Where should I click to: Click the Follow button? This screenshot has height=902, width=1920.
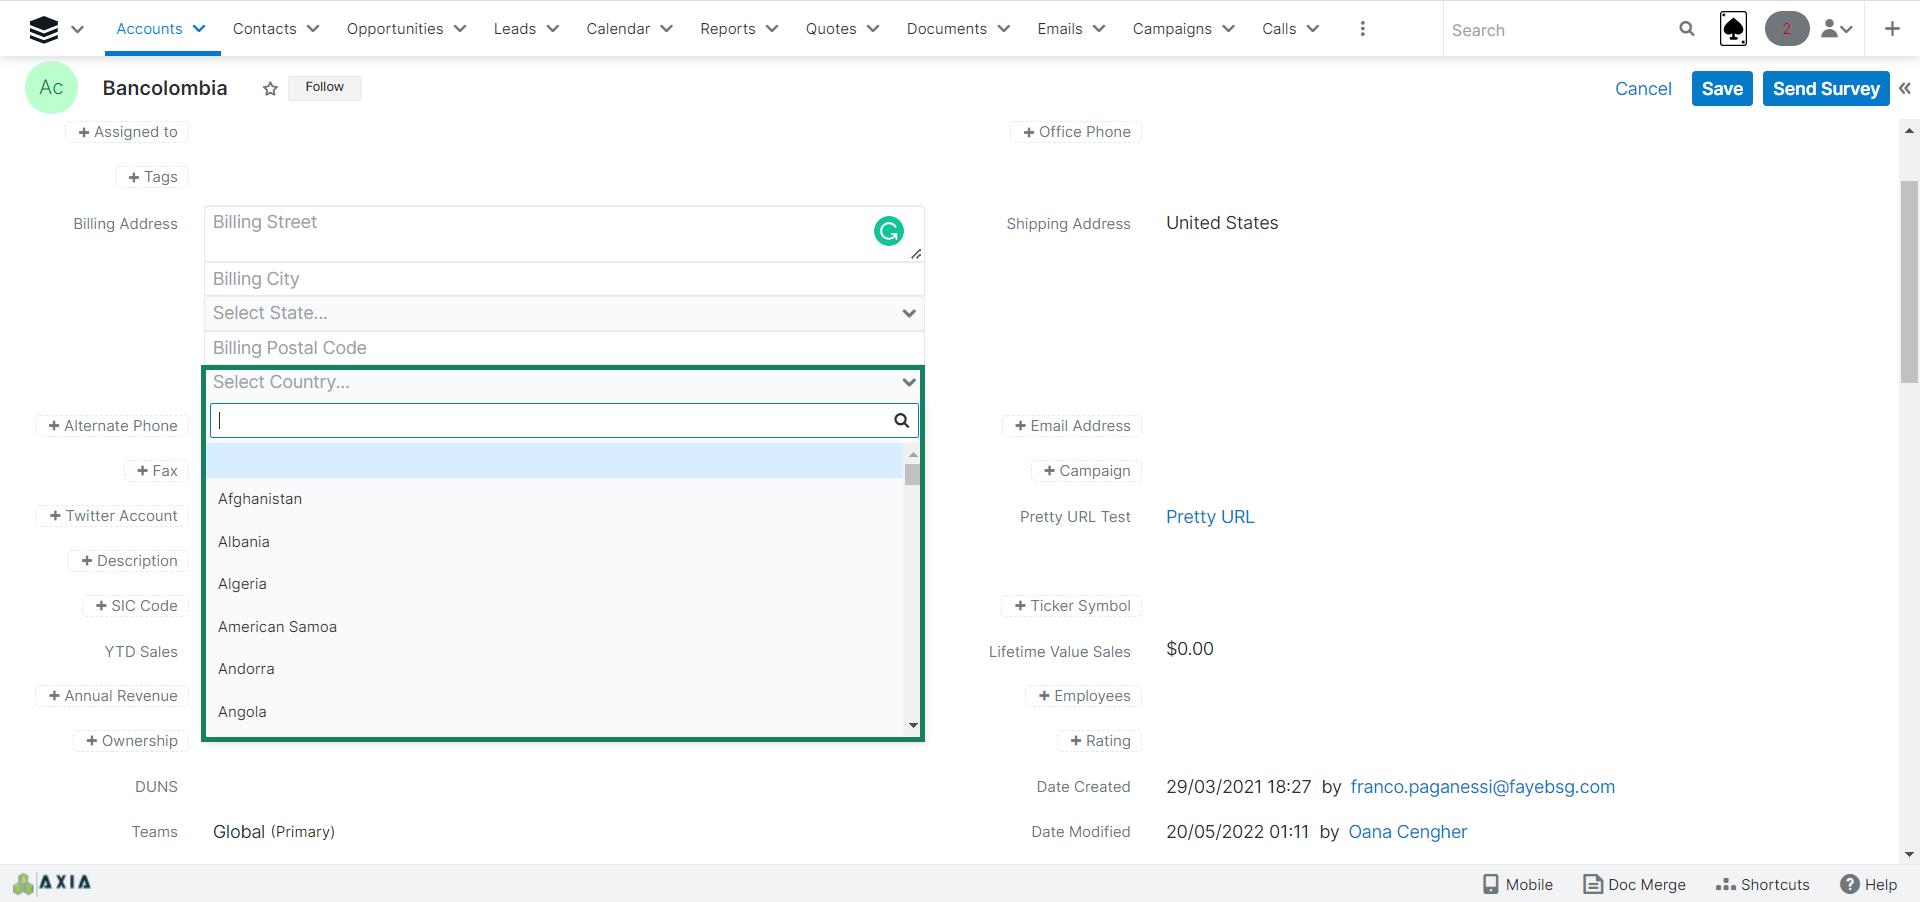(325, 88)
